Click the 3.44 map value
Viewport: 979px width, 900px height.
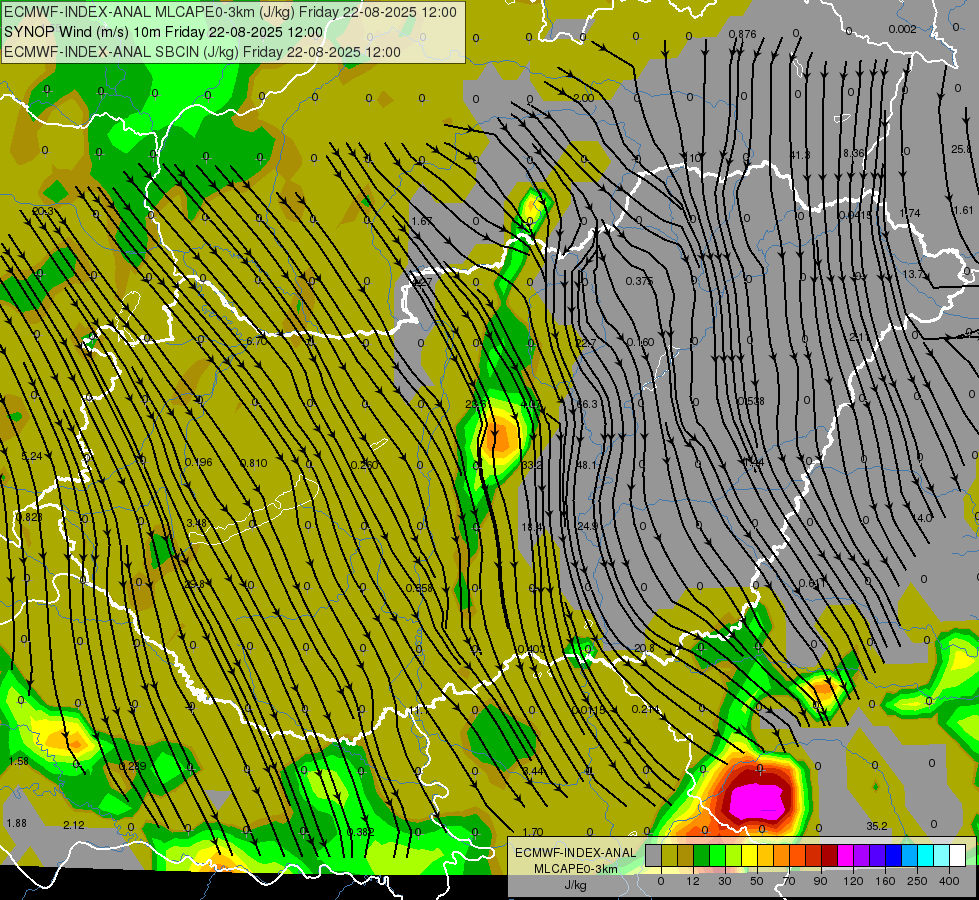pos(533,771)
